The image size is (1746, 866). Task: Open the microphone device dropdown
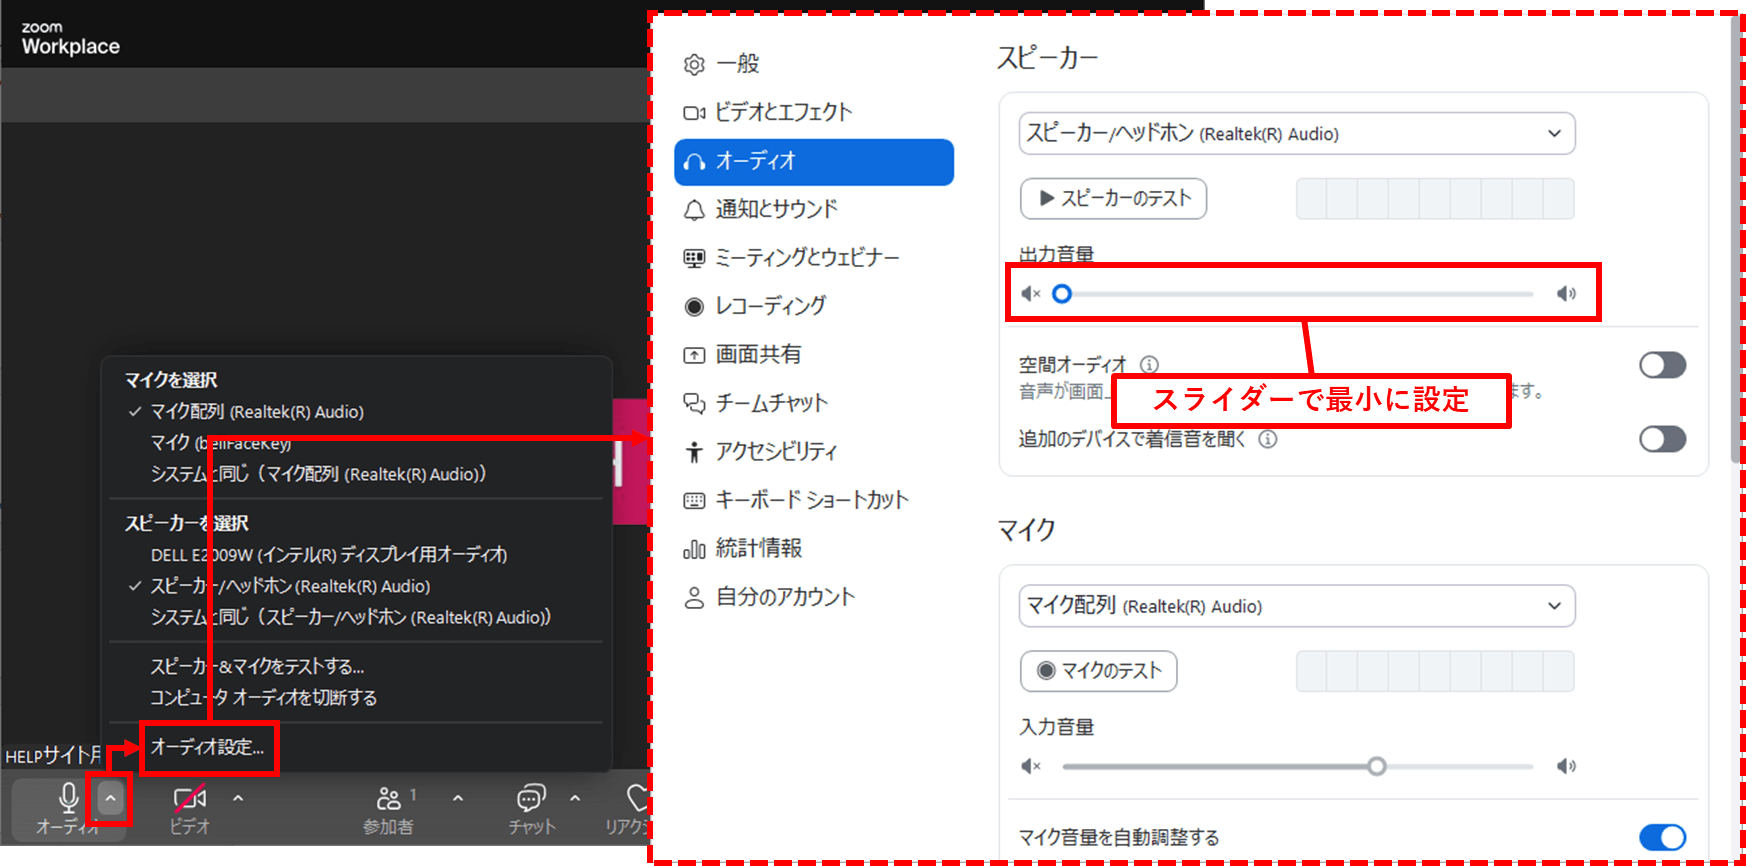[x=1297, y=606]
